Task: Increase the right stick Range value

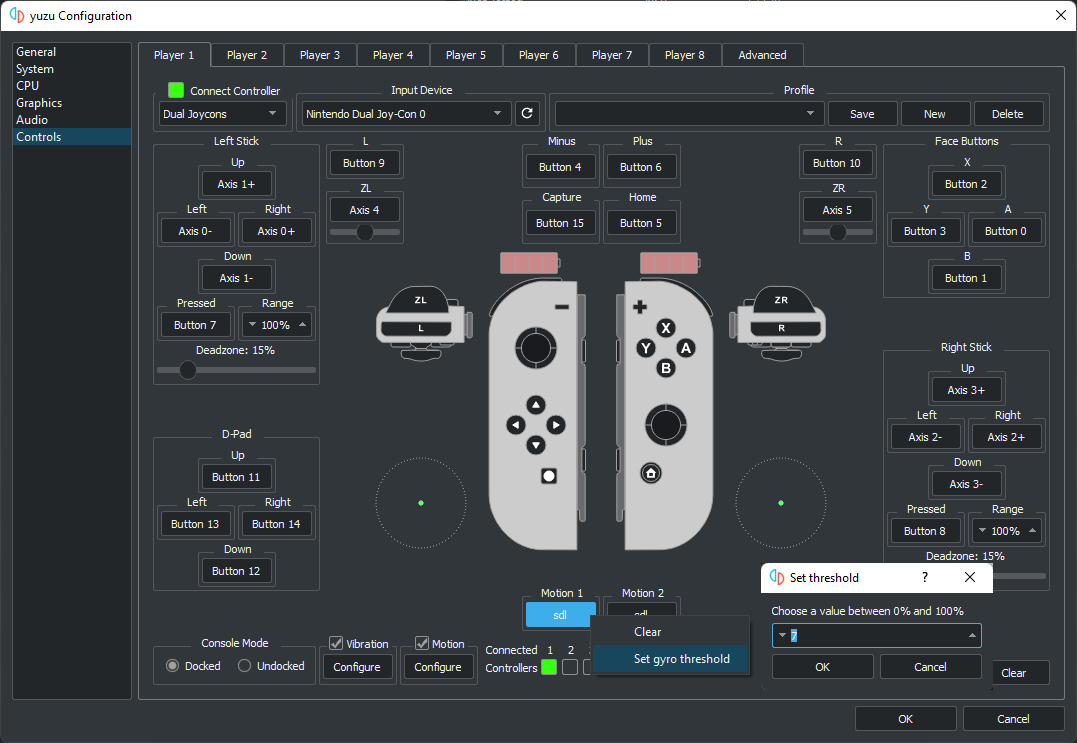Action: [x=1032, y=531]
